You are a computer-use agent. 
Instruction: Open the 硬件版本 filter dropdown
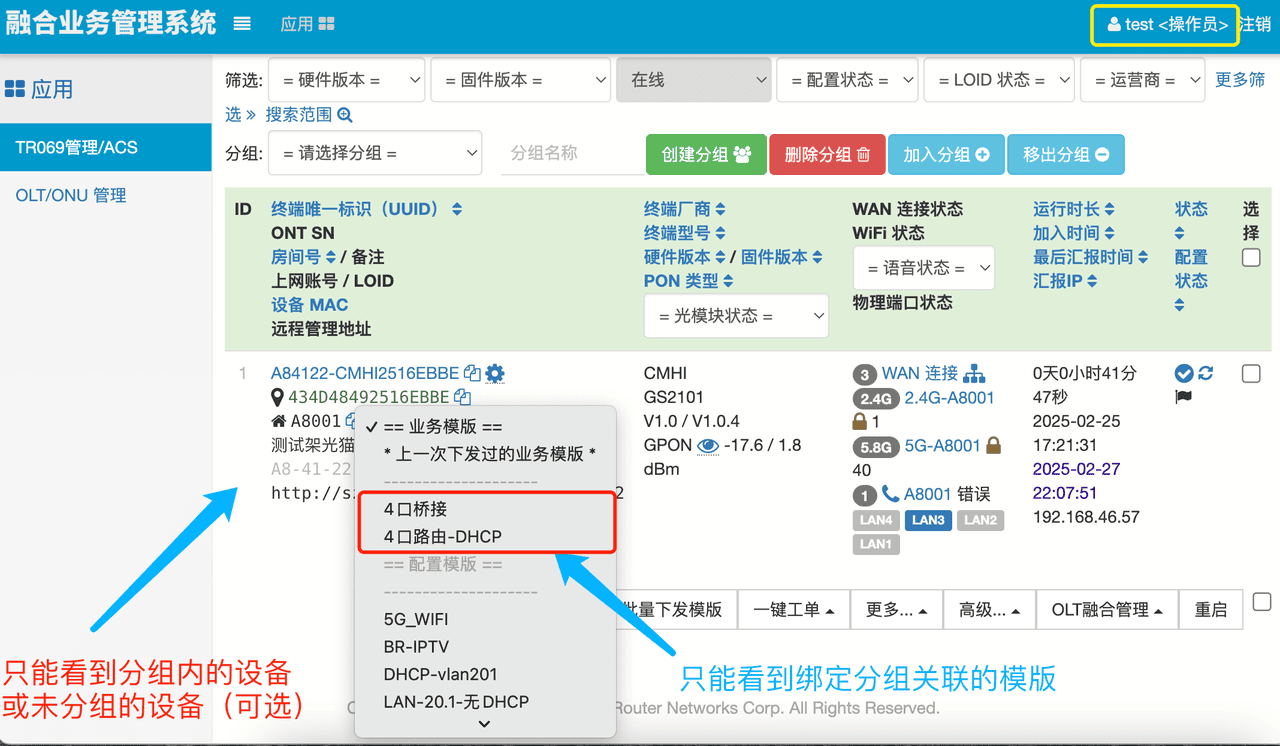click(347, 80)
